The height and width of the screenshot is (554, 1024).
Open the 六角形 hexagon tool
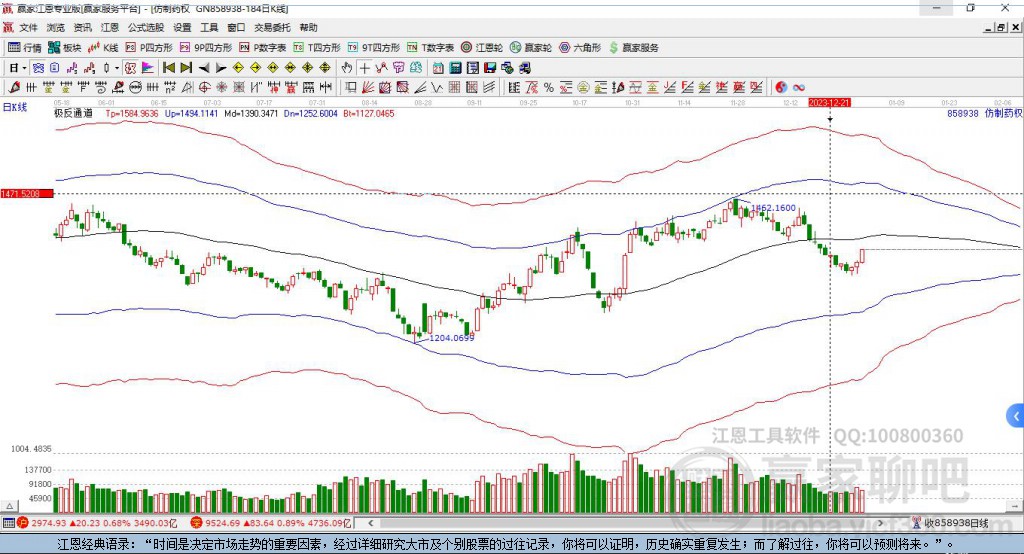click(x=580, y=48)
